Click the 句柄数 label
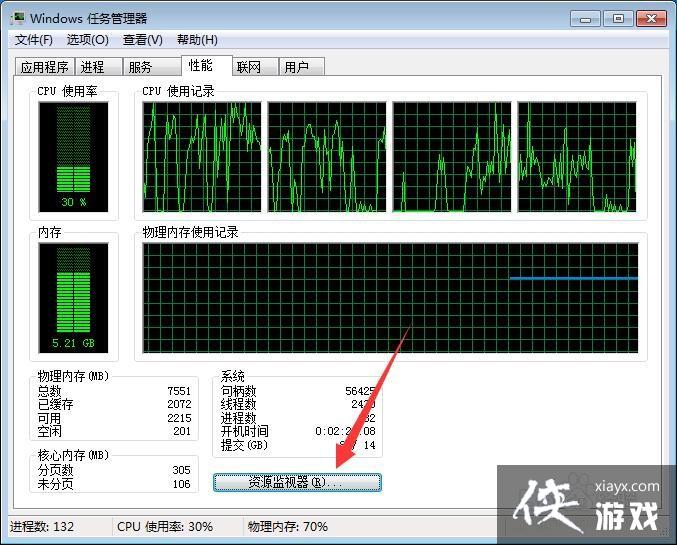The width and height of the screenshot is (677, 545). pyautogui.click(x=238, y=391)
